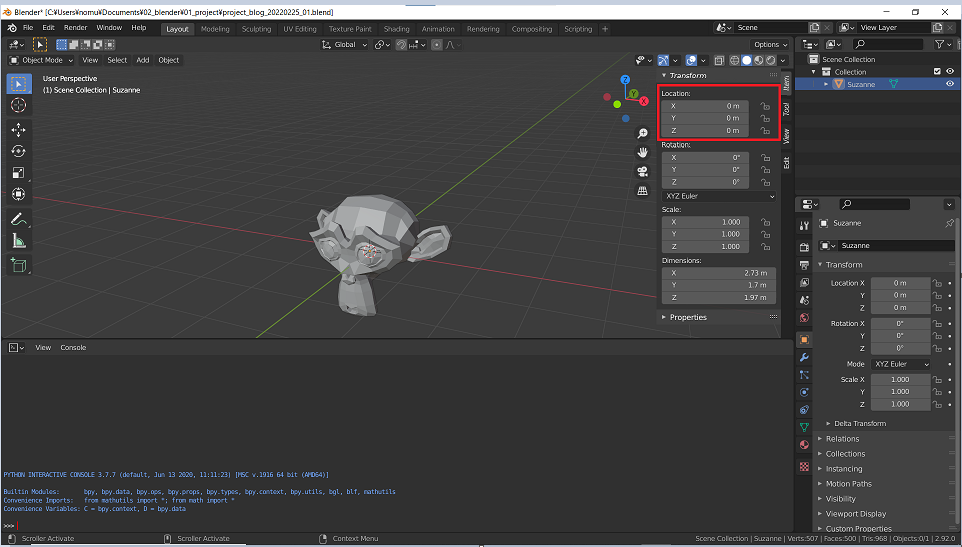Click the Outliner filter funnel icon

point(939,44)
